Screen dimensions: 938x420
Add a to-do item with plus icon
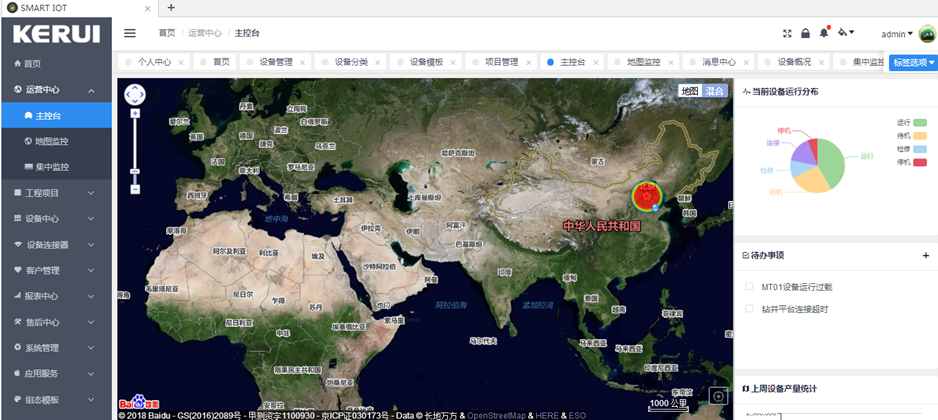925,255
